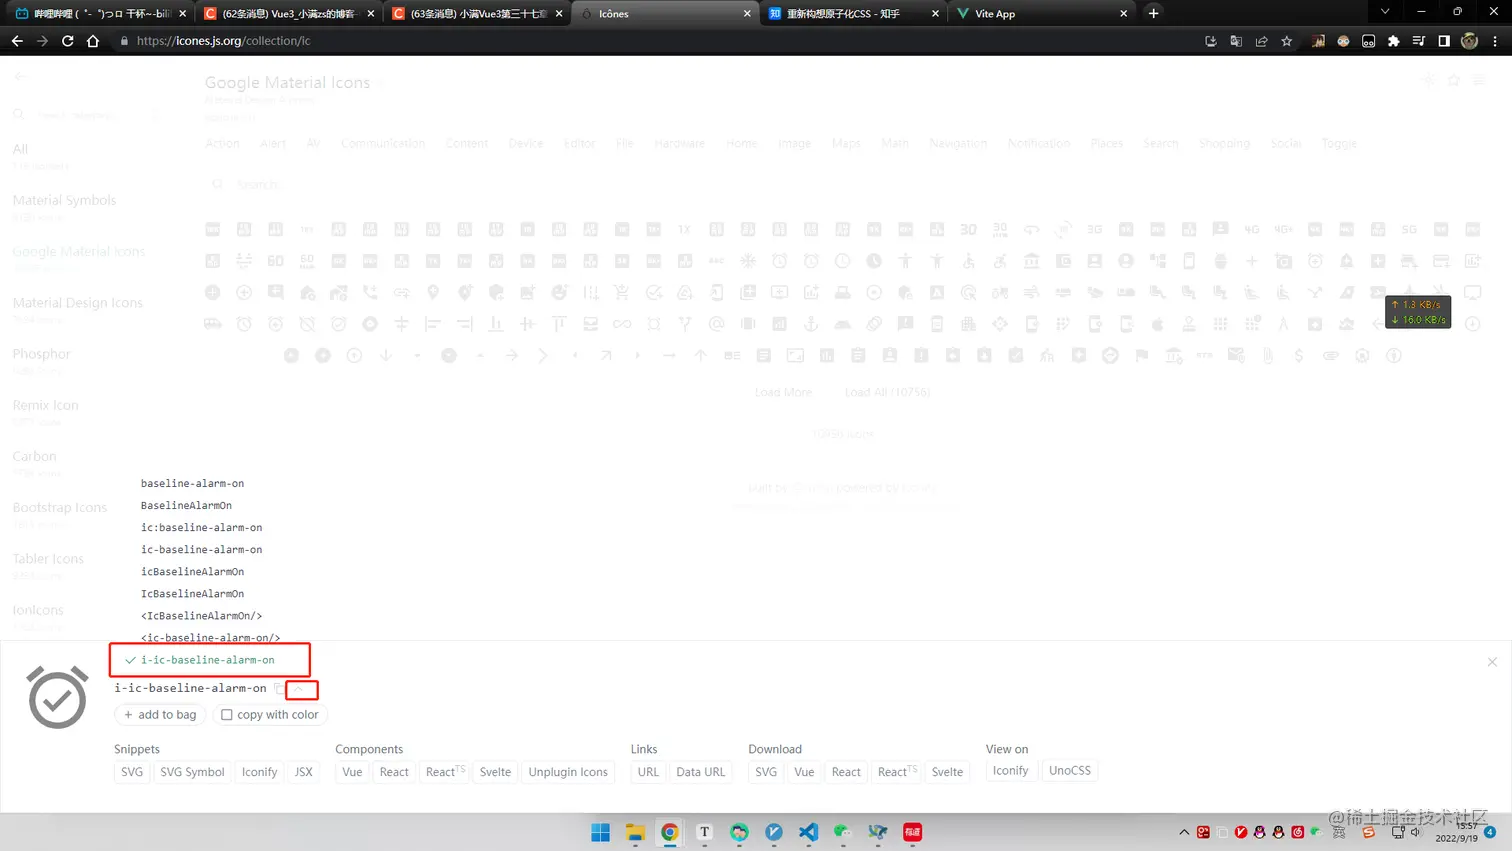
Task: Bookmark this page with the star icon
Action: [1287, 41]
